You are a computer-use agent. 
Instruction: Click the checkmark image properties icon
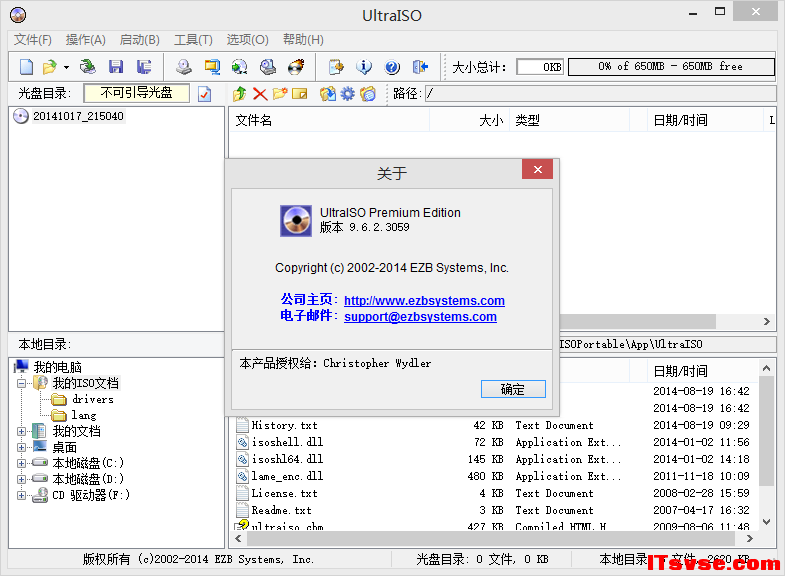click(x=204, y=94)
